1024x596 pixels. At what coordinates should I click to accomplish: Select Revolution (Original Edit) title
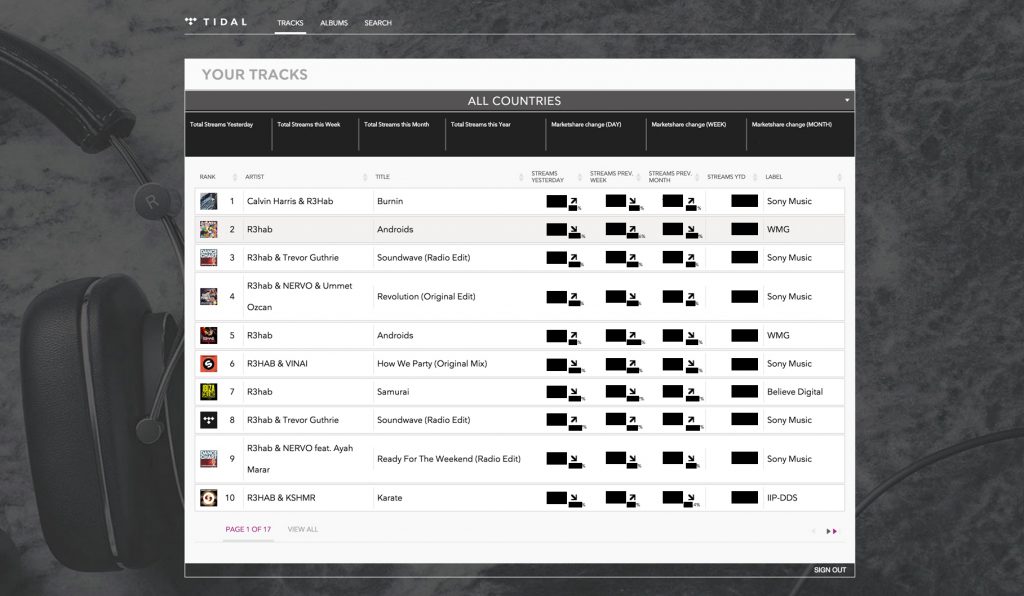click(x=426, y=296)
